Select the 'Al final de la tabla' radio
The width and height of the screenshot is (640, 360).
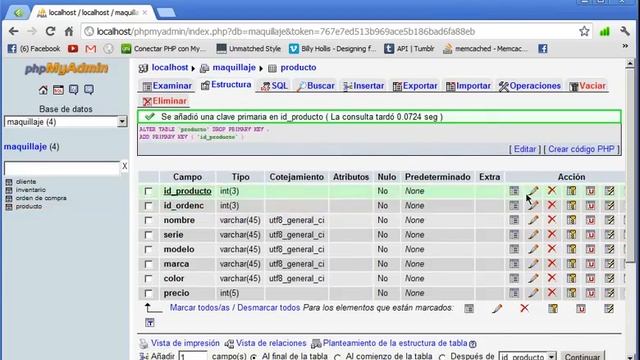(253, 357)
